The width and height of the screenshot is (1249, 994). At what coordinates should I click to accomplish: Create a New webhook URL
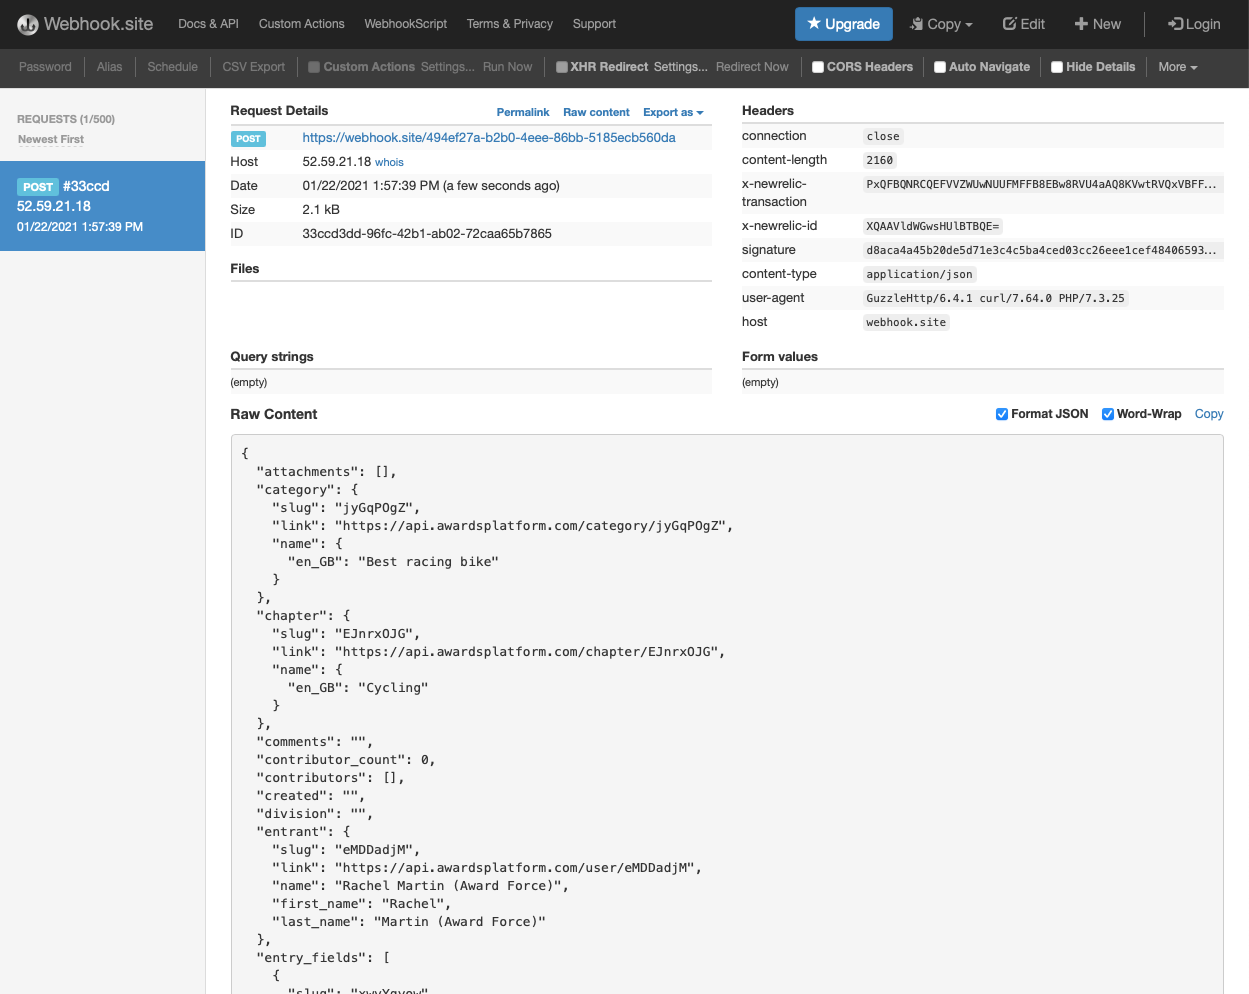1097,24
